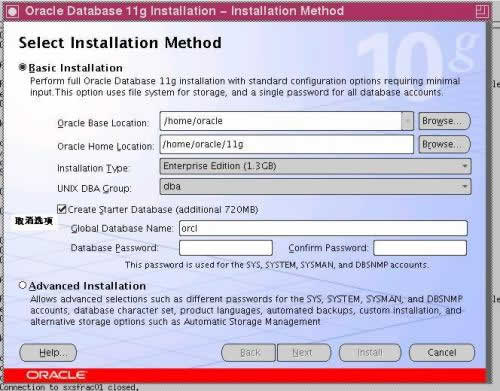Open the Help button
Image resolution: width=500 pixels, height=391 pixels.
(48, 353)
